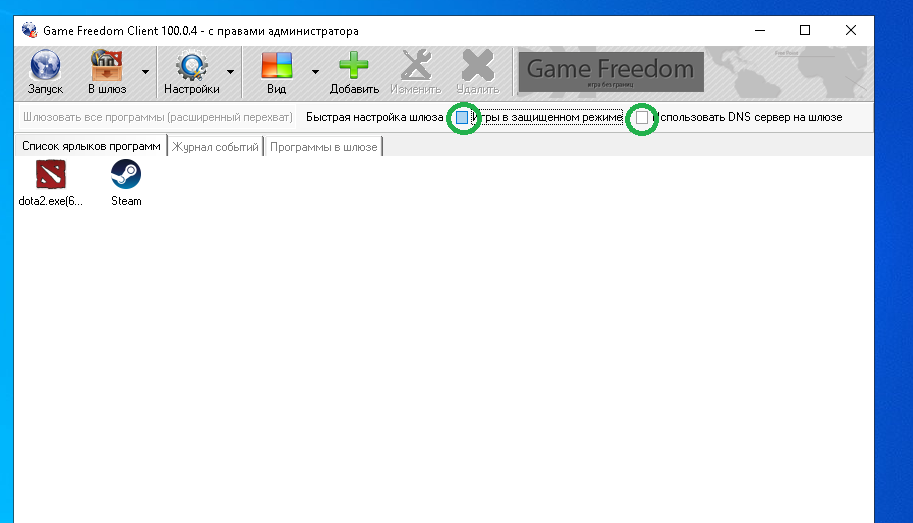Expand the Настройки dropdown arrow
The width and height of the screenshot is (913, 523).
(230, 72)
